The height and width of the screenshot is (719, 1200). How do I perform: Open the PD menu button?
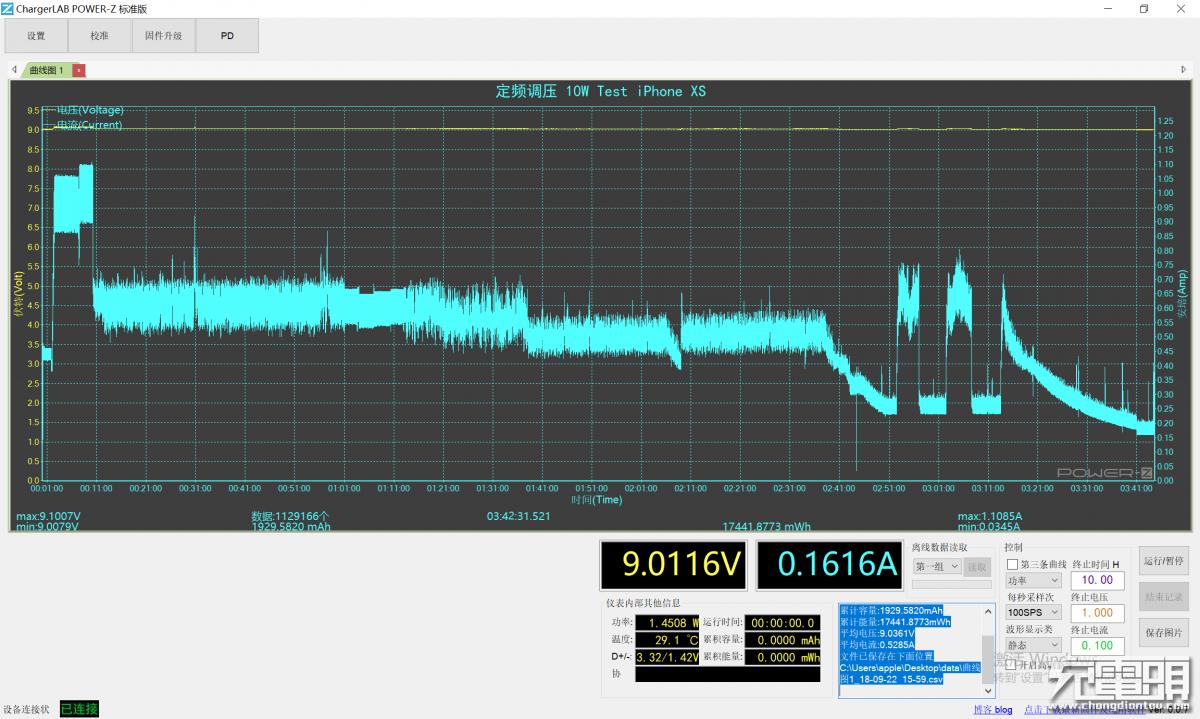tap(227, 36)
